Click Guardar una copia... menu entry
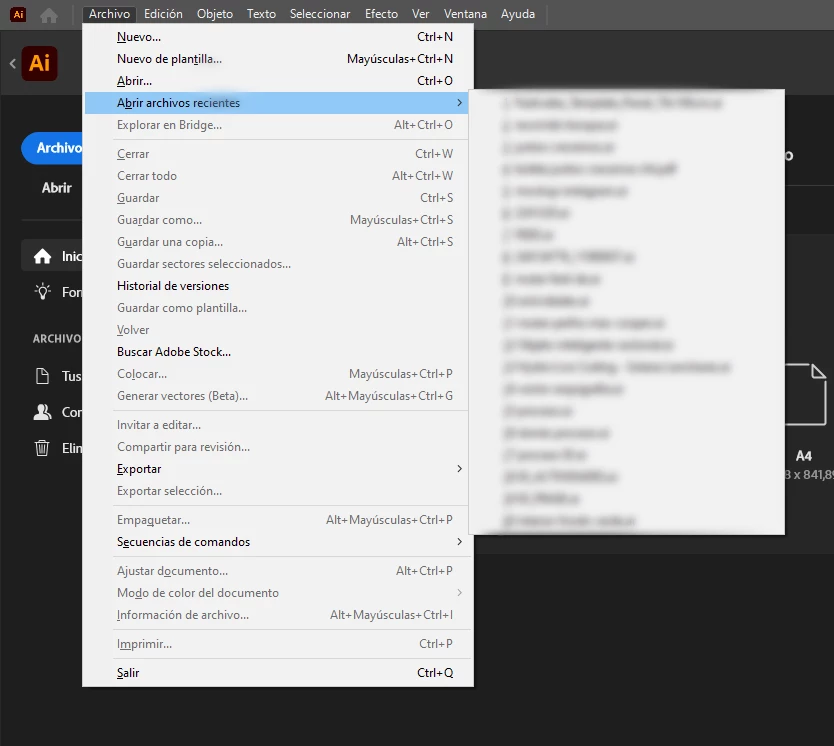This screenshot has width=834, height=746. tap(277, 241)
